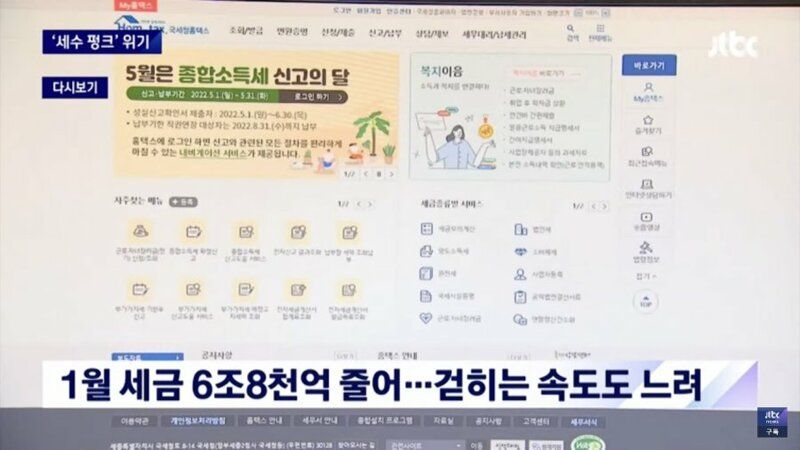Viewport: 800px width, 450px height.
Task: Click the blue 바로가기 button
Action: (x=648, y=64)
